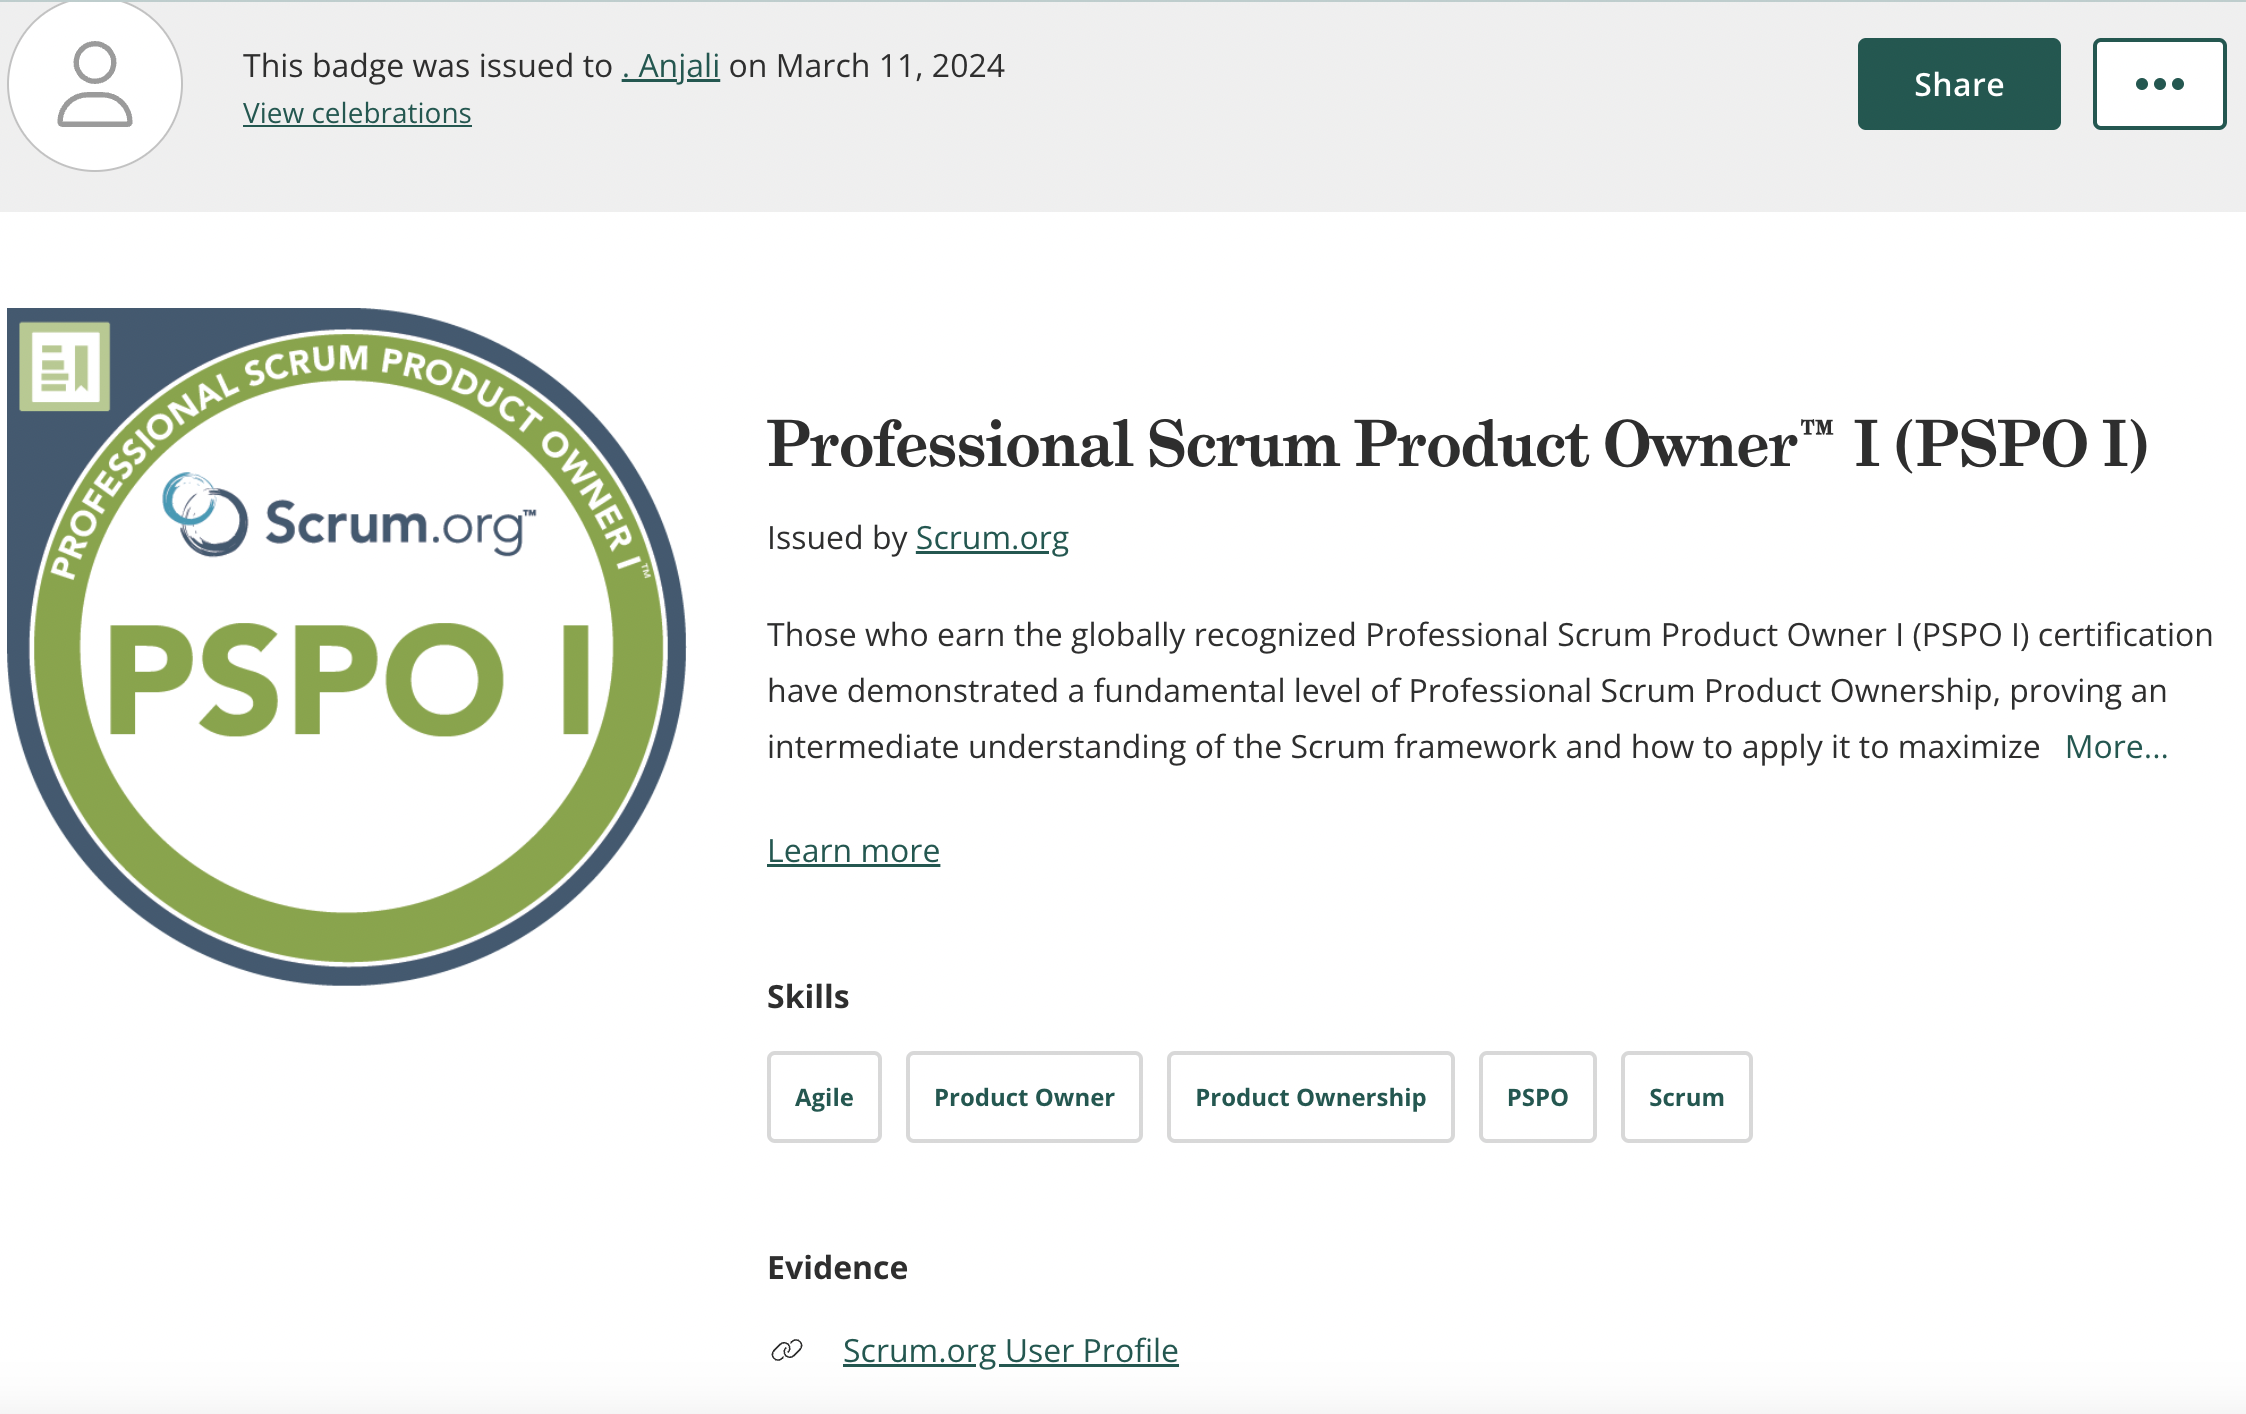Click the green credential icon on the badge corner

tap(65, 366)
